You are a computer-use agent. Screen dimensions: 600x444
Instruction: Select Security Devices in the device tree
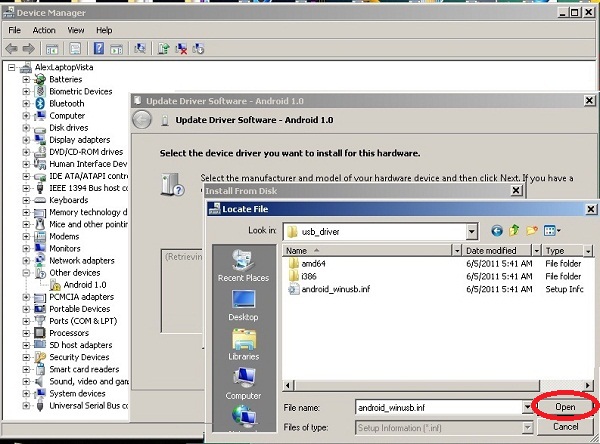(79, 357)
